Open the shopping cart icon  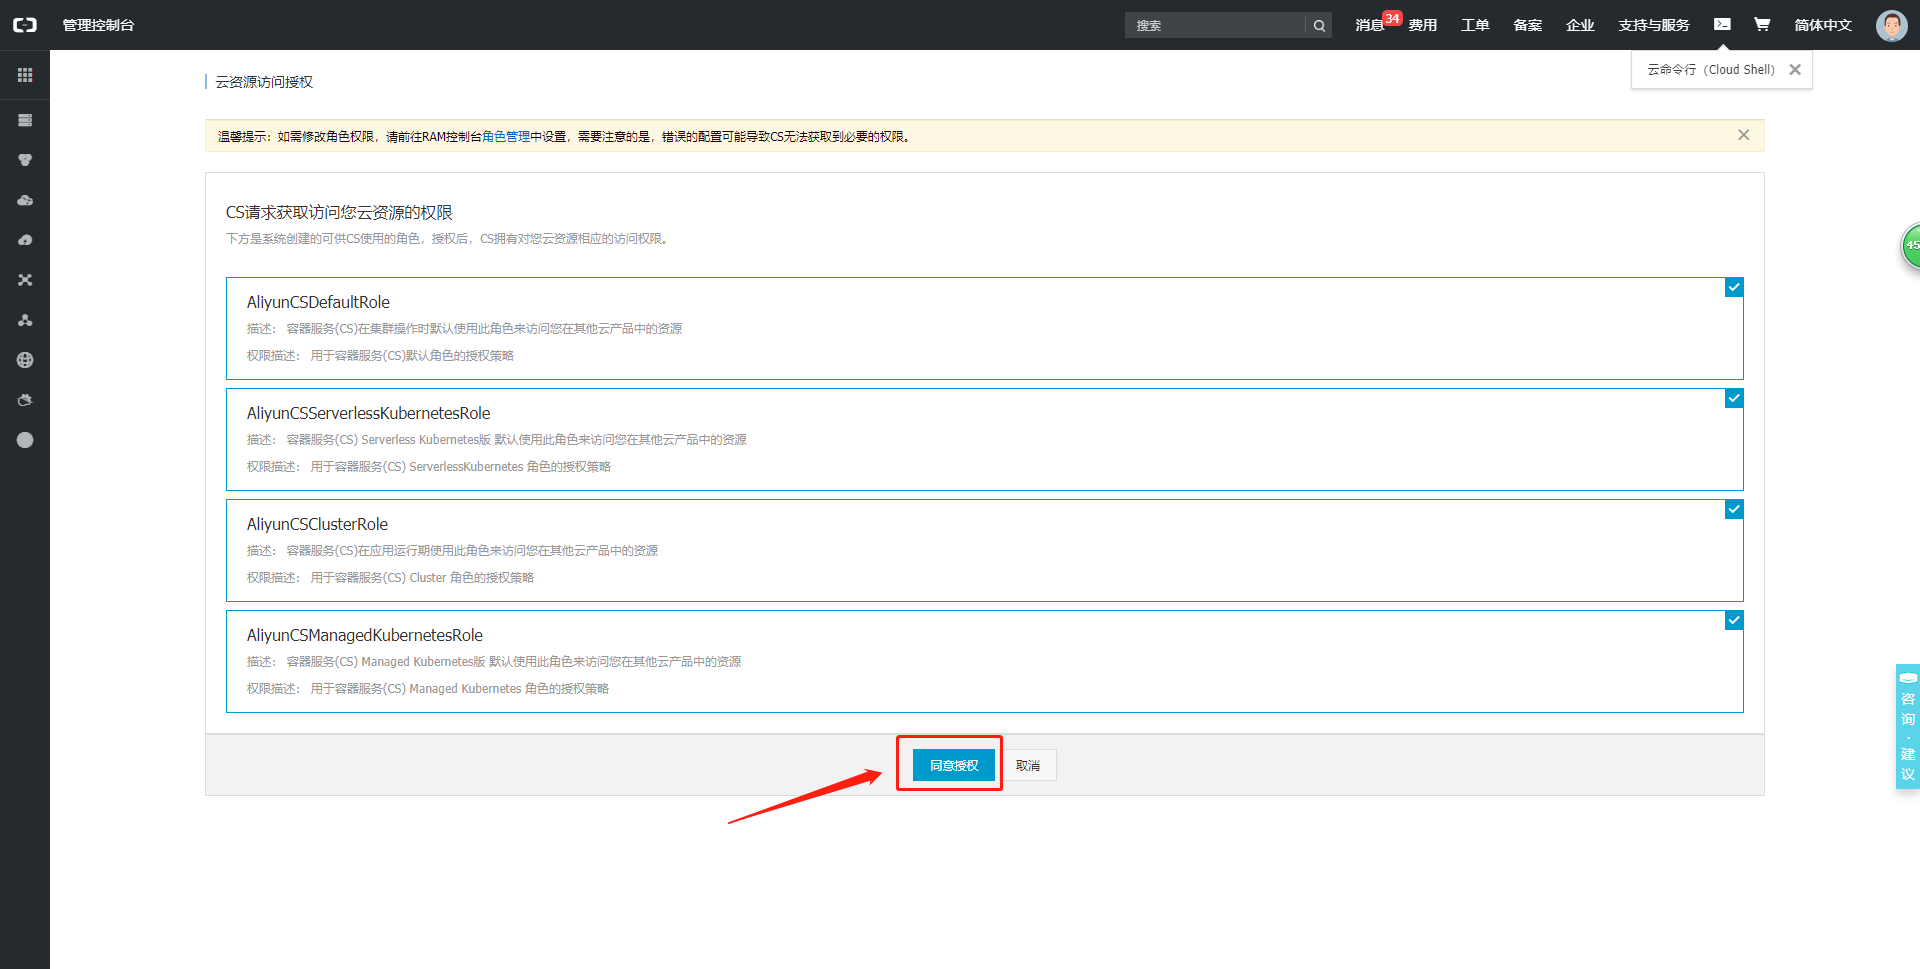[x=1762, y=24]
